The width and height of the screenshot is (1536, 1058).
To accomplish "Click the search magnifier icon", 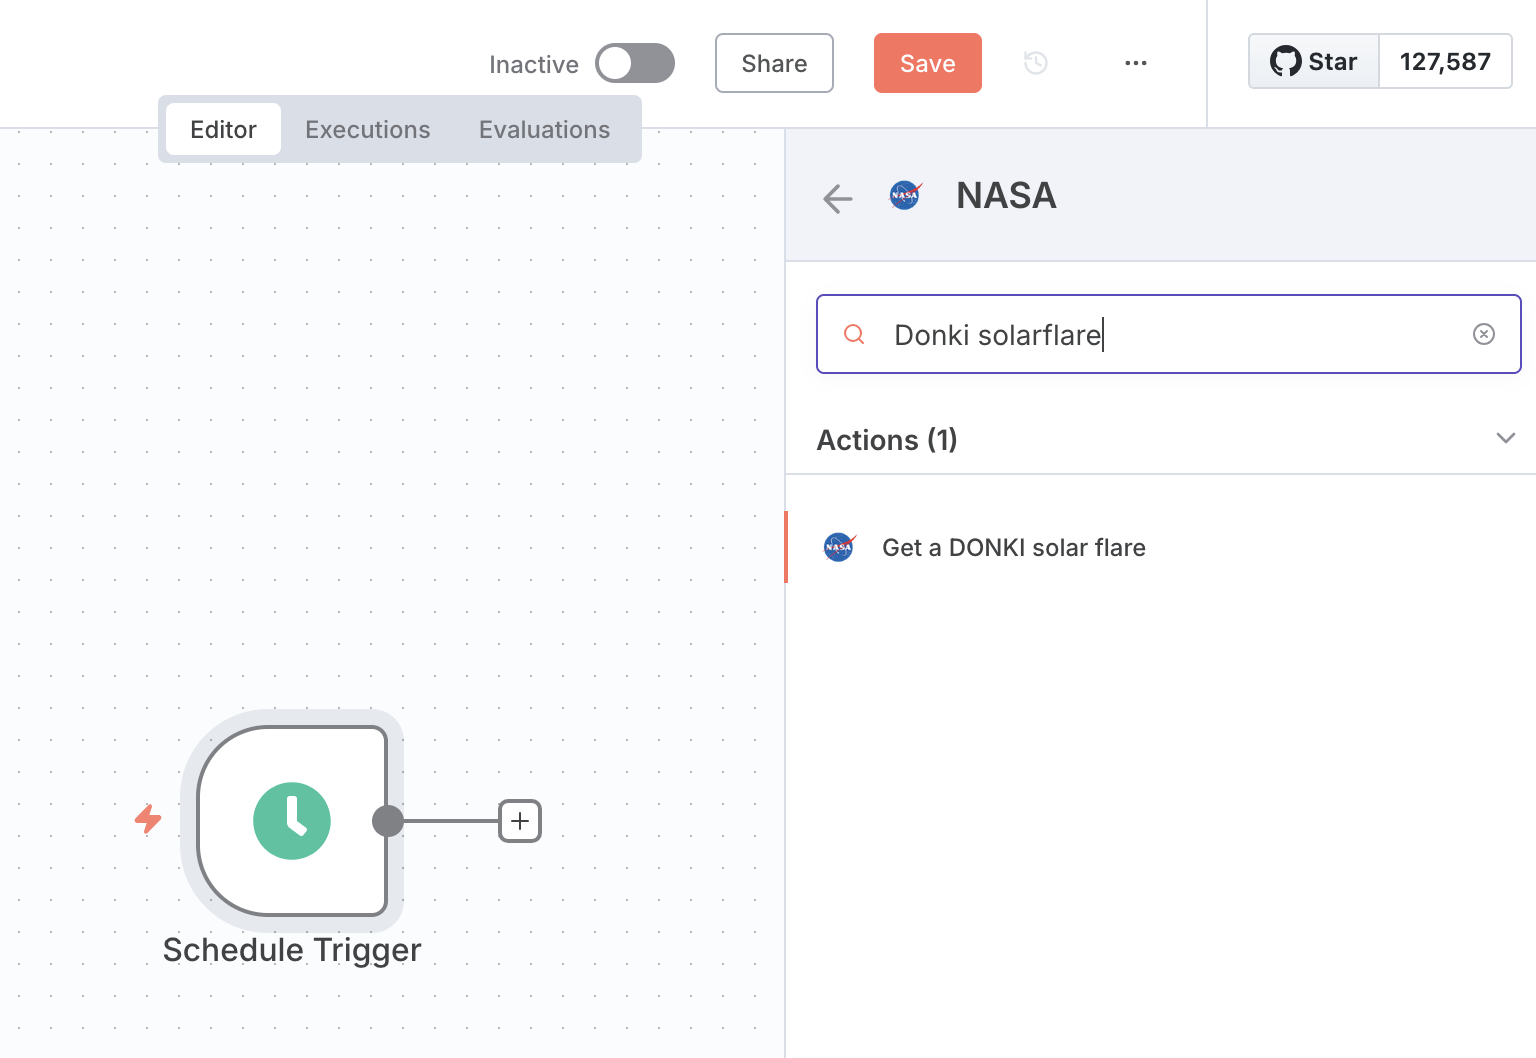I will pos(854,334).
